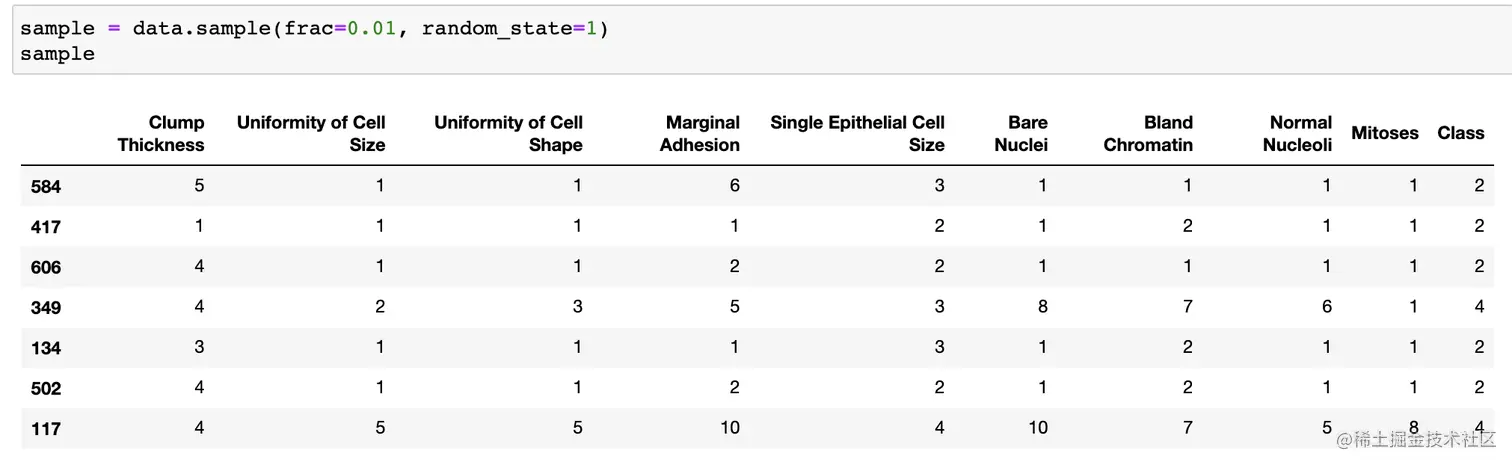Click the Clump Thickness column header
1512x465 pixels.
coord(161,133)
